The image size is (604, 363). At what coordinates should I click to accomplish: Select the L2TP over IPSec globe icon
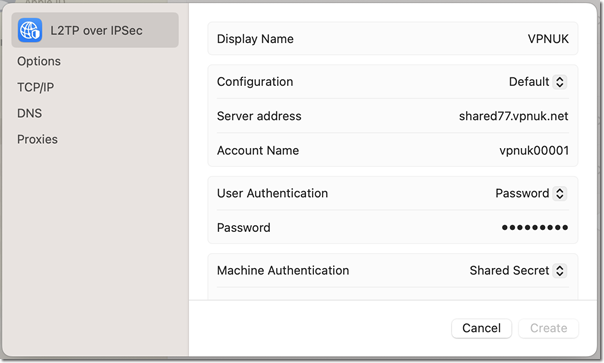tap(30, 30)
